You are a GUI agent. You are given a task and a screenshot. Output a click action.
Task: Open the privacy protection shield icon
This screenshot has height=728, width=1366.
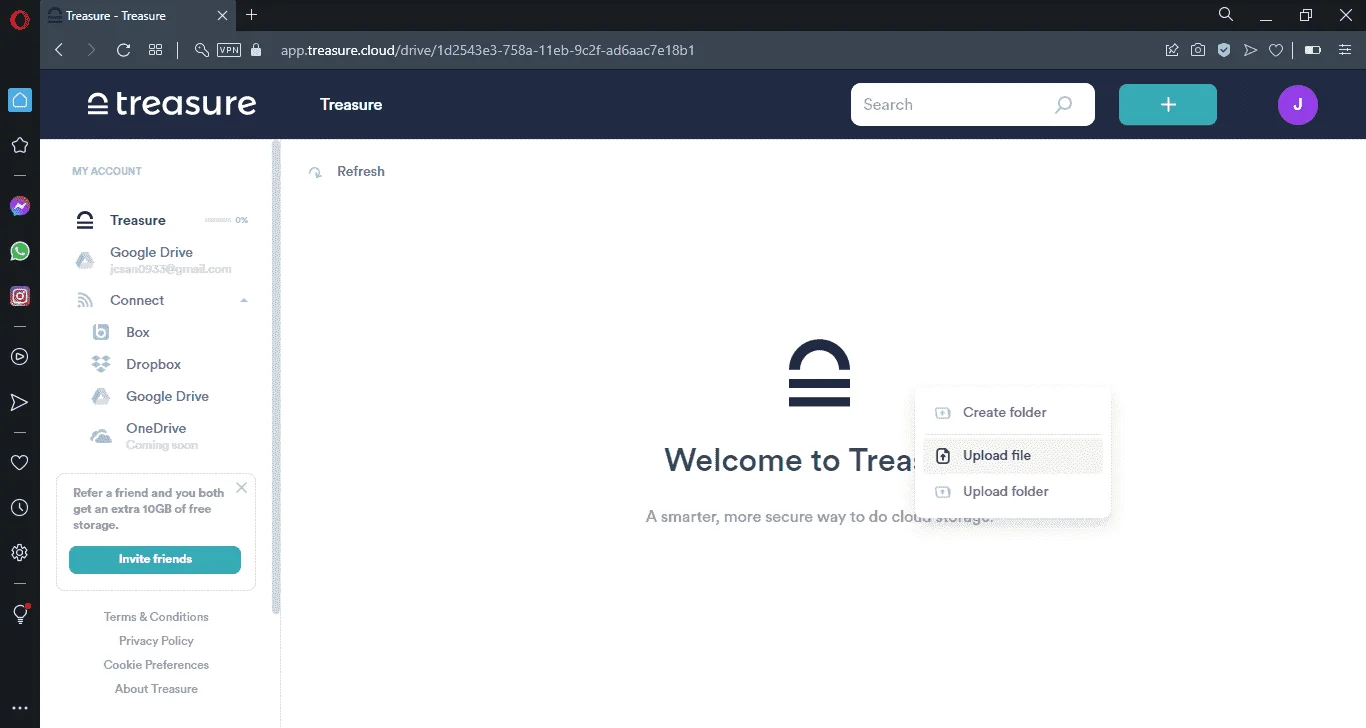(x=1224, y=50)
